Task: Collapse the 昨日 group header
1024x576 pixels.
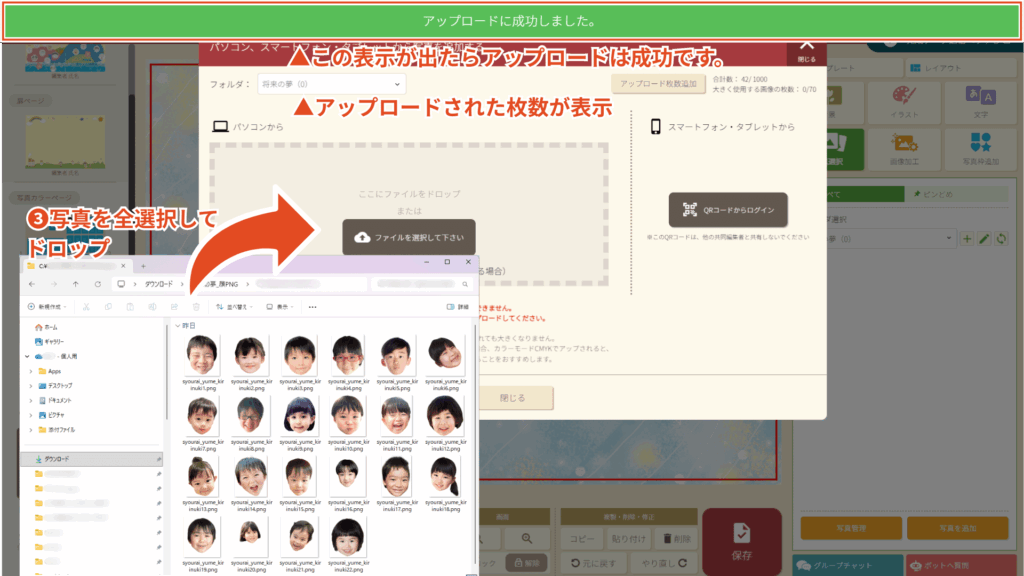Action: 178,326
